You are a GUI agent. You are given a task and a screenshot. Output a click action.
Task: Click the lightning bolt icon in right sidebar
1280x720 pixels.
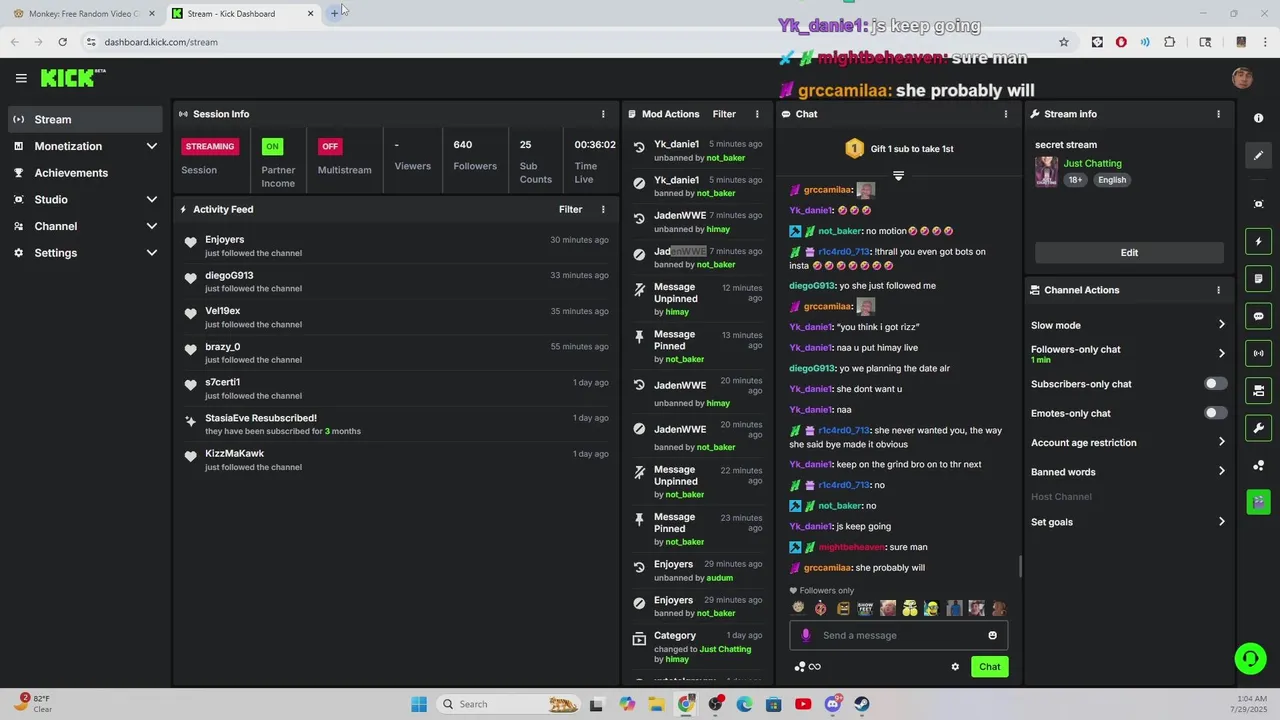coord(1258,241)
